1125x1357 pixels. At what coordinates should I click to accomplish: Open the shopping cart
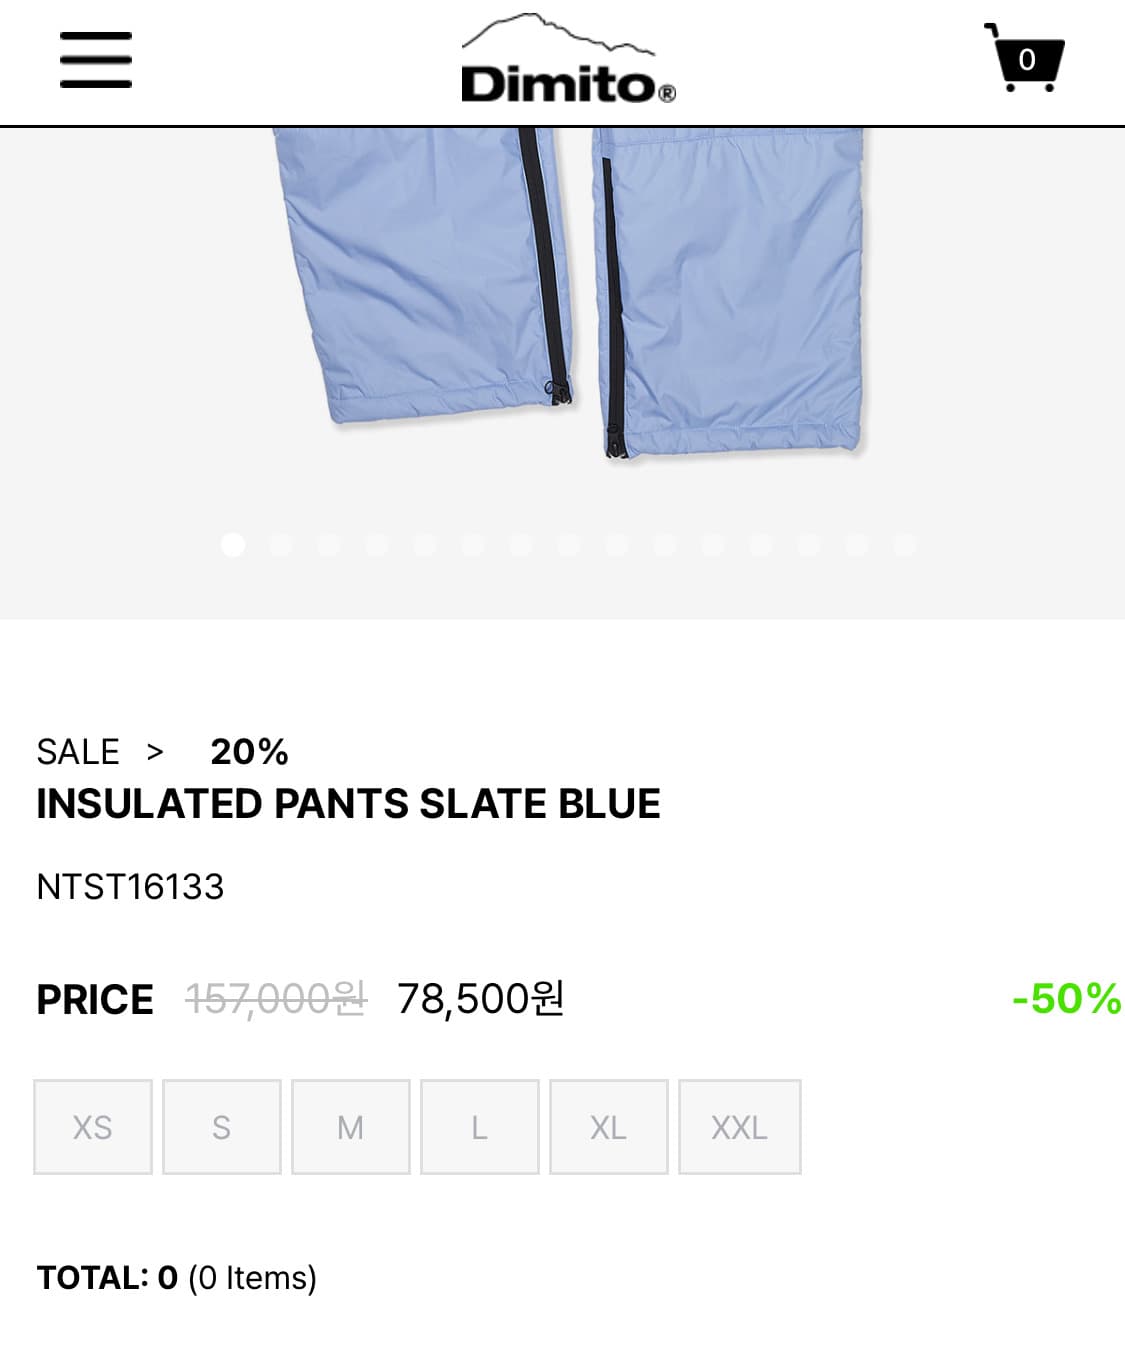coord(1024,59)
